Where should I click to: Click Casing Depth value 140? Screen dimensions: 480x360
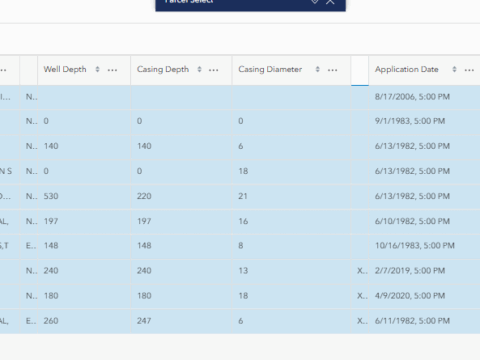(x=144, y=146)
